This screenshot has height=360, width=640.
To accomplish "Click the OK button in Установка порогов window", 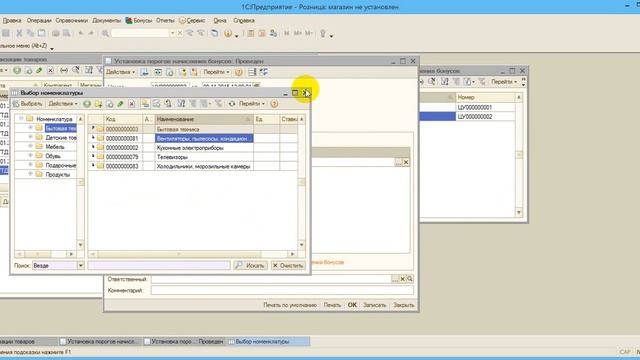I will point(352,305).
